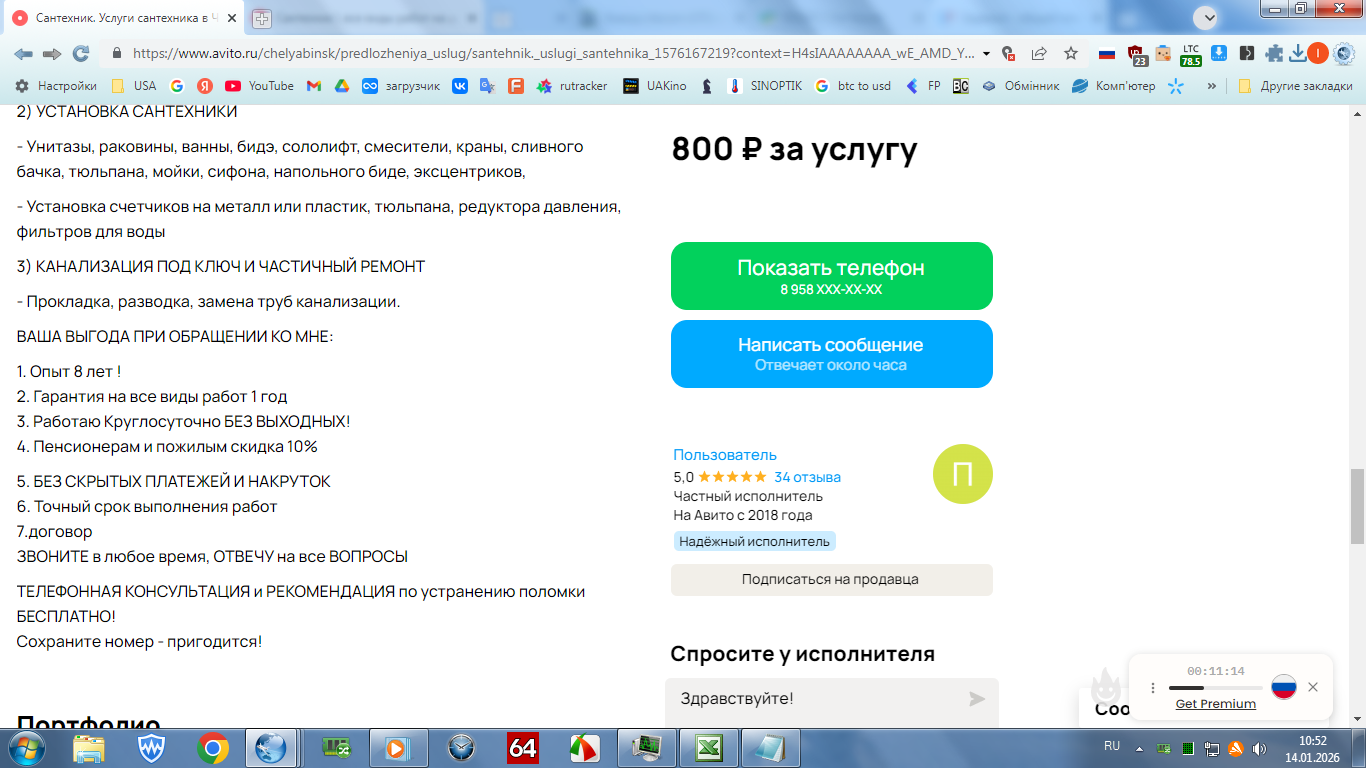Click Подписаться на продавца button

pos(832,580)
